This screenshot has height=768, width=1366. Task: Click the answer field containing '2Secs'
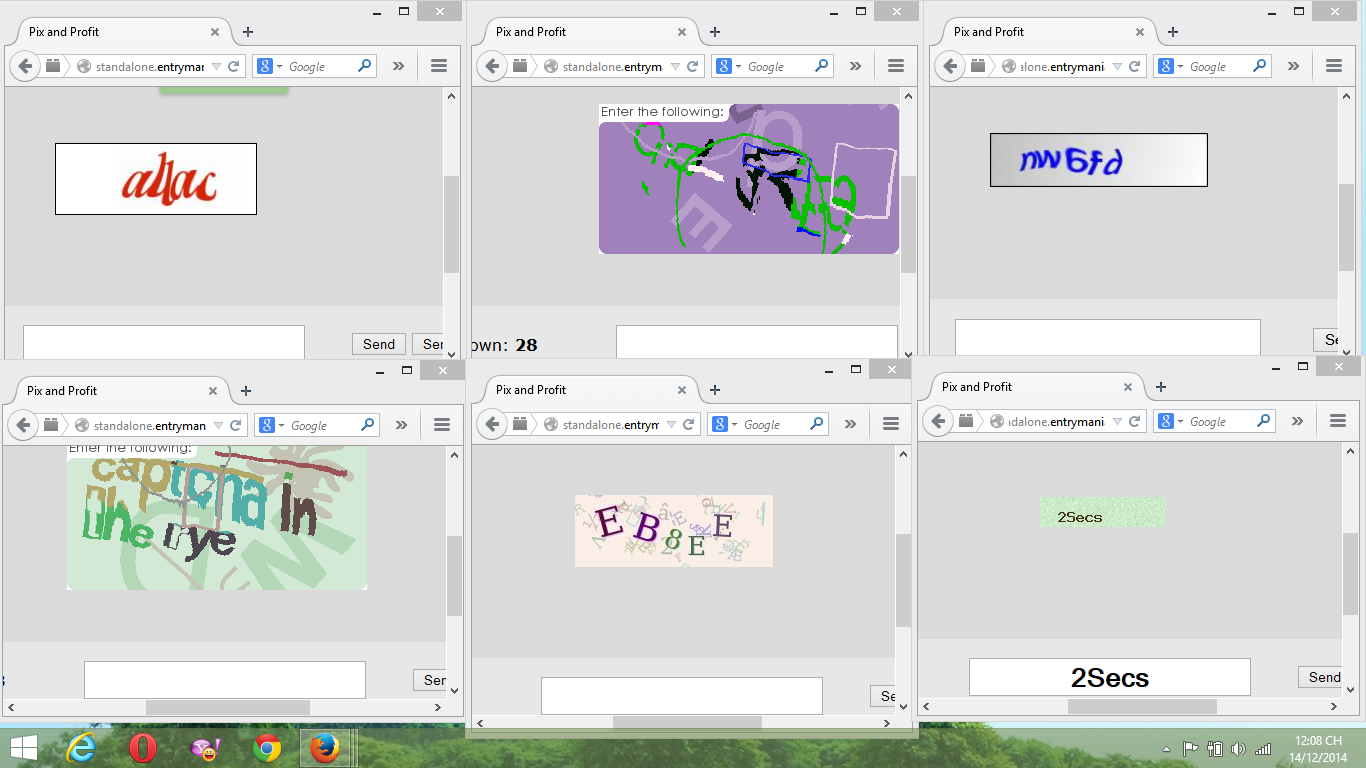pos(1110,677)
